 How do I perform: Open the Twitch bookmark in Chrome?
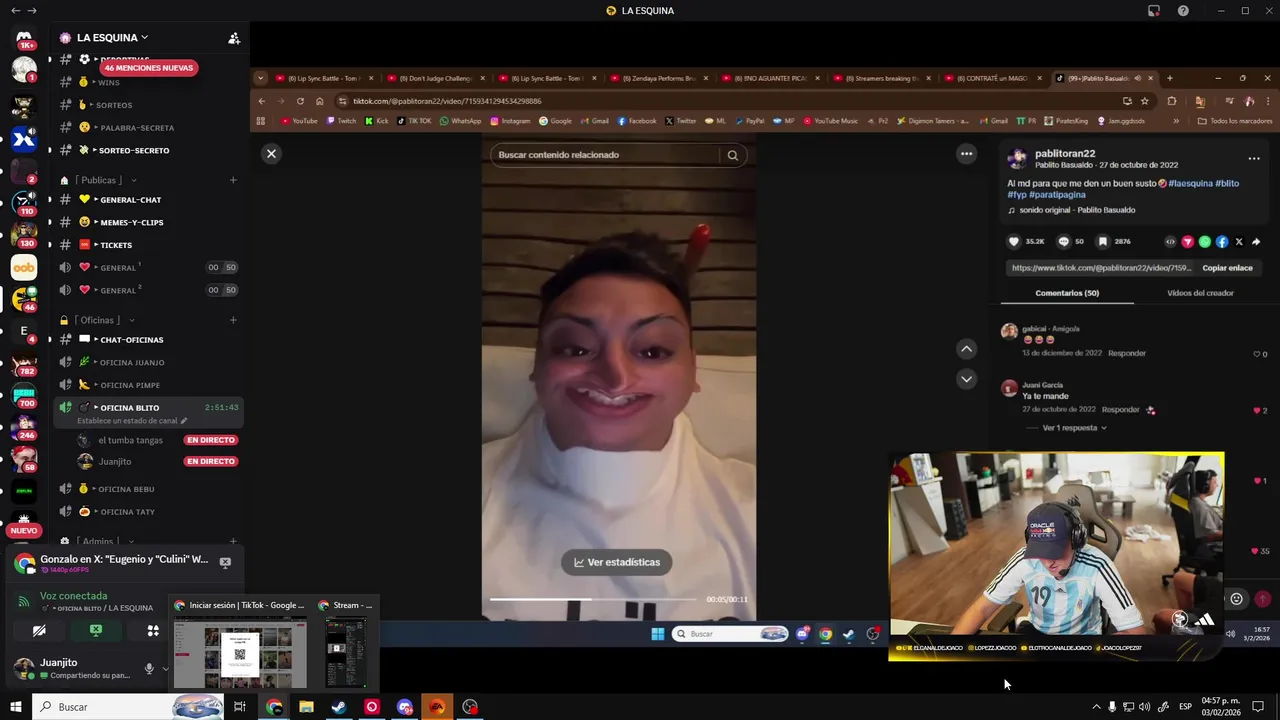tap(340, 121)
